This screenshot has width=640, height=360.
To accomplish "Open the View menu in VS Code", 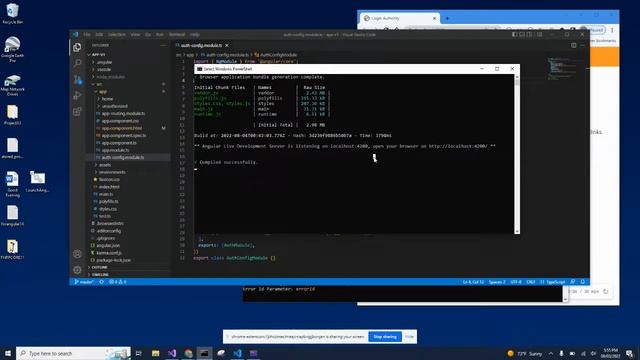I will click(136, 35).
